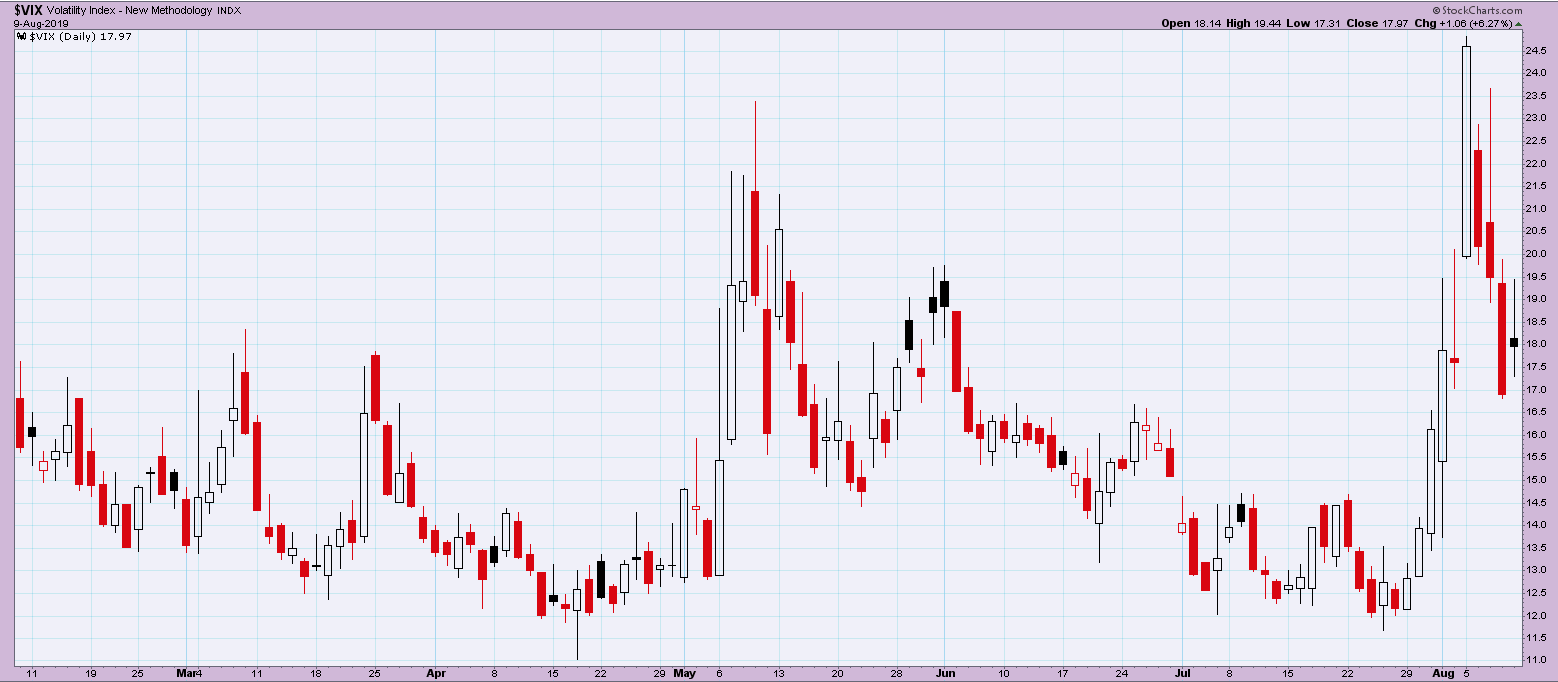Click the tallest hollow candle on Aug 5
The width and height of the screenshot is (1558, 682).
pyautogui.click(x=1466, y=150)
